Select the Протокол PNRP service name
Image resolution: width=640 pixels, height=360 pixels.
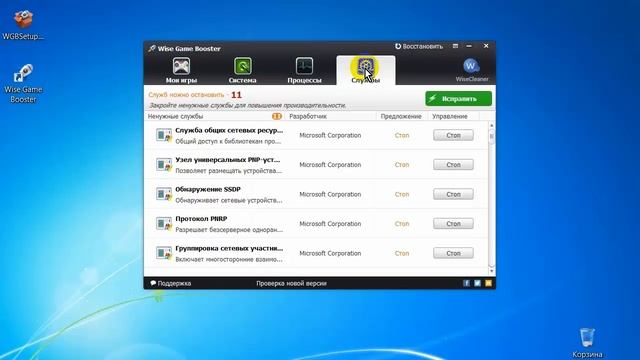click(201, 219)
